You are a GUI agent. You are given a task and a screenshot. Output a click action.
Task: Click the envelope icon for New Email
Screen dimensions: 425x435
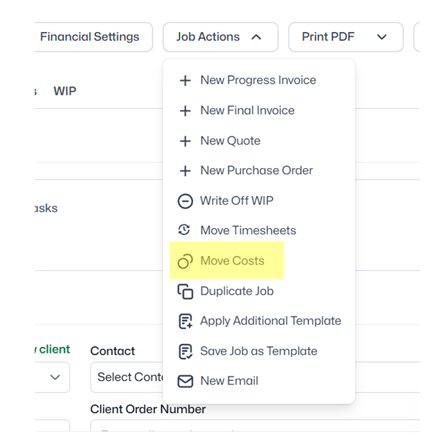[185, 381]
